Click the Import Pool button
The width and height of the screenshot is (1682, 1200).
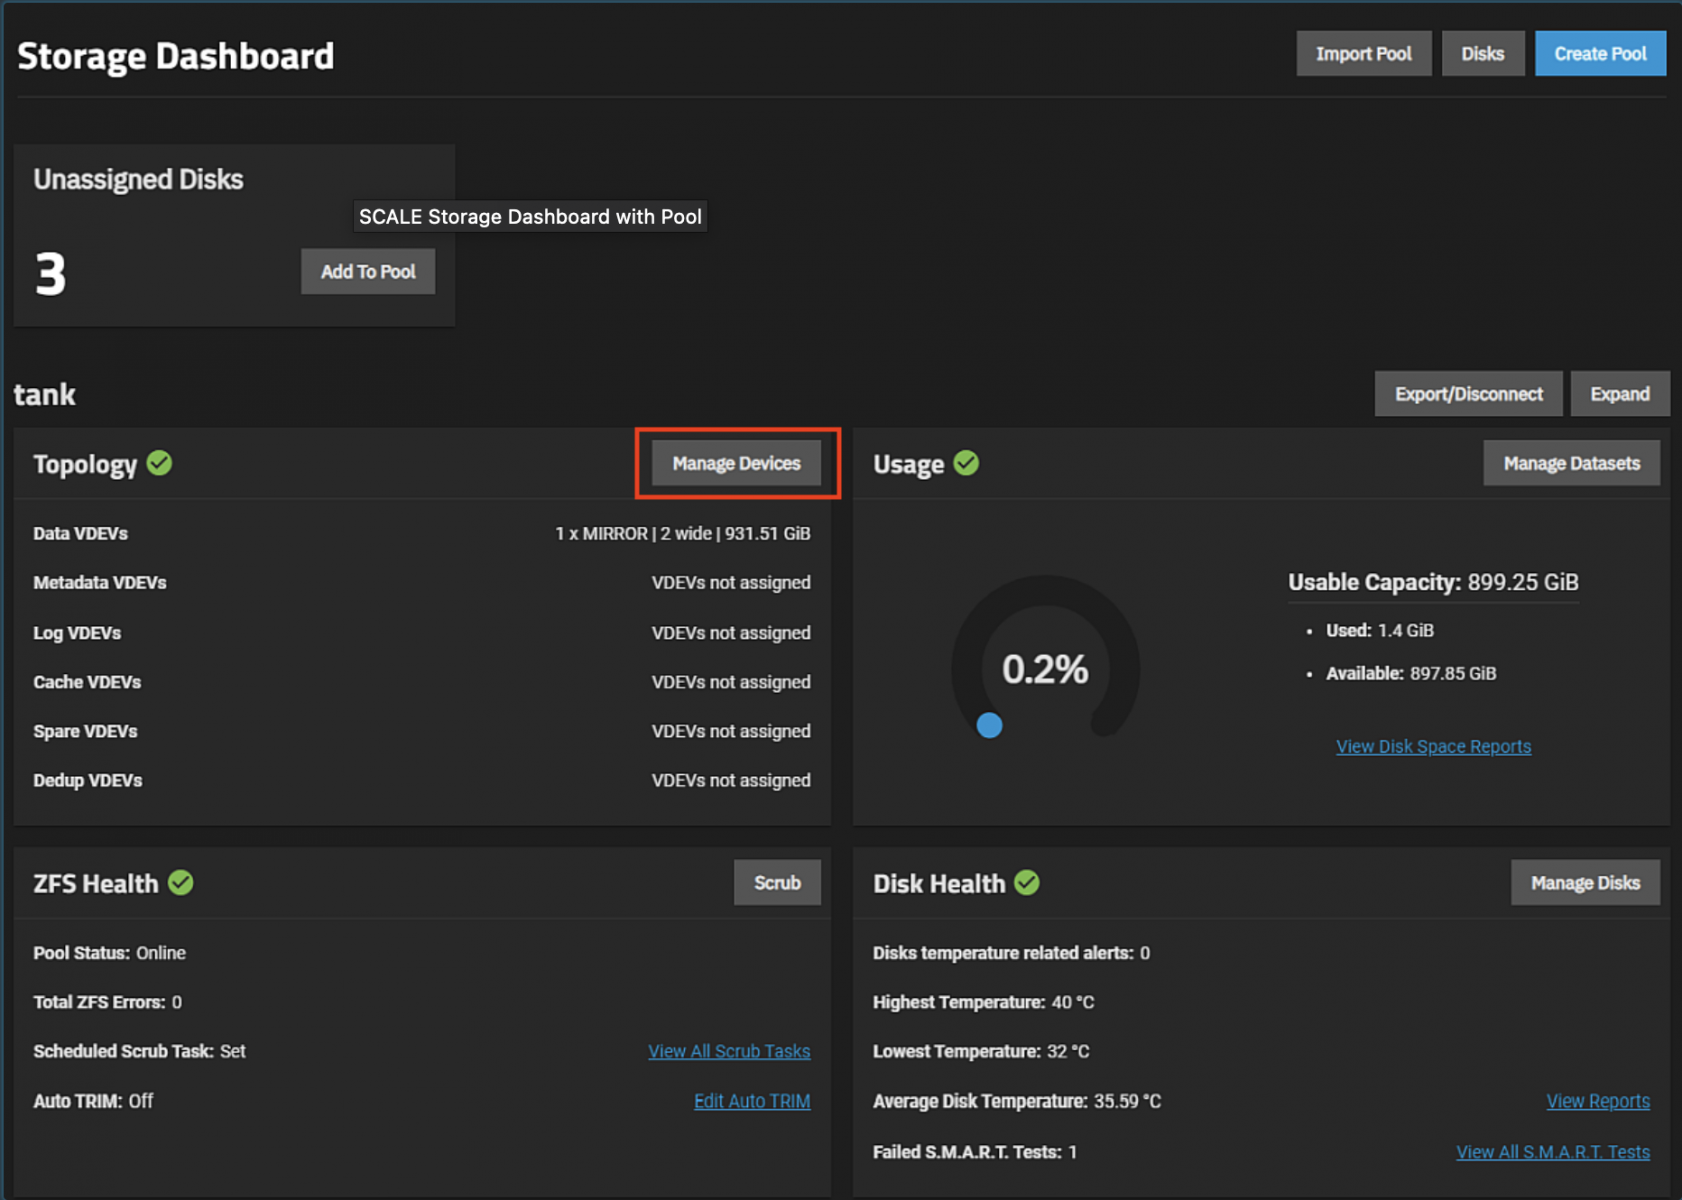pyautogui.click(x=1363, y=54)
